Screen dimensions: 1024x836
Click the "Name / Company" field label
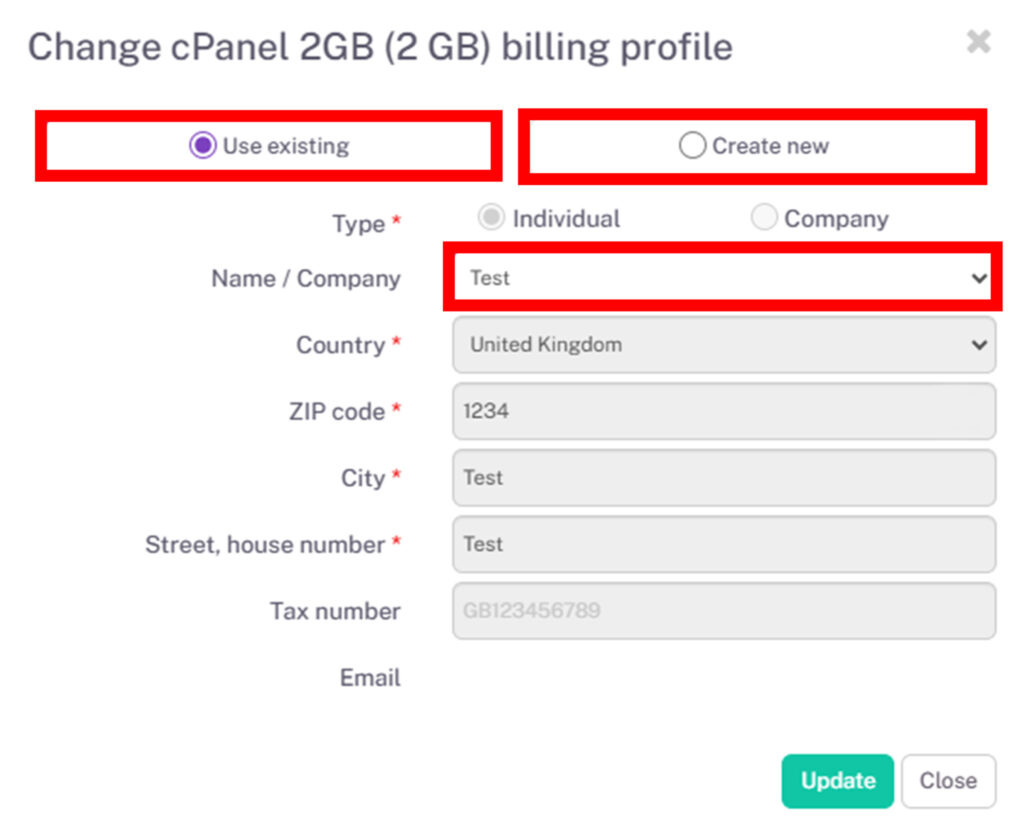point(305,279)
